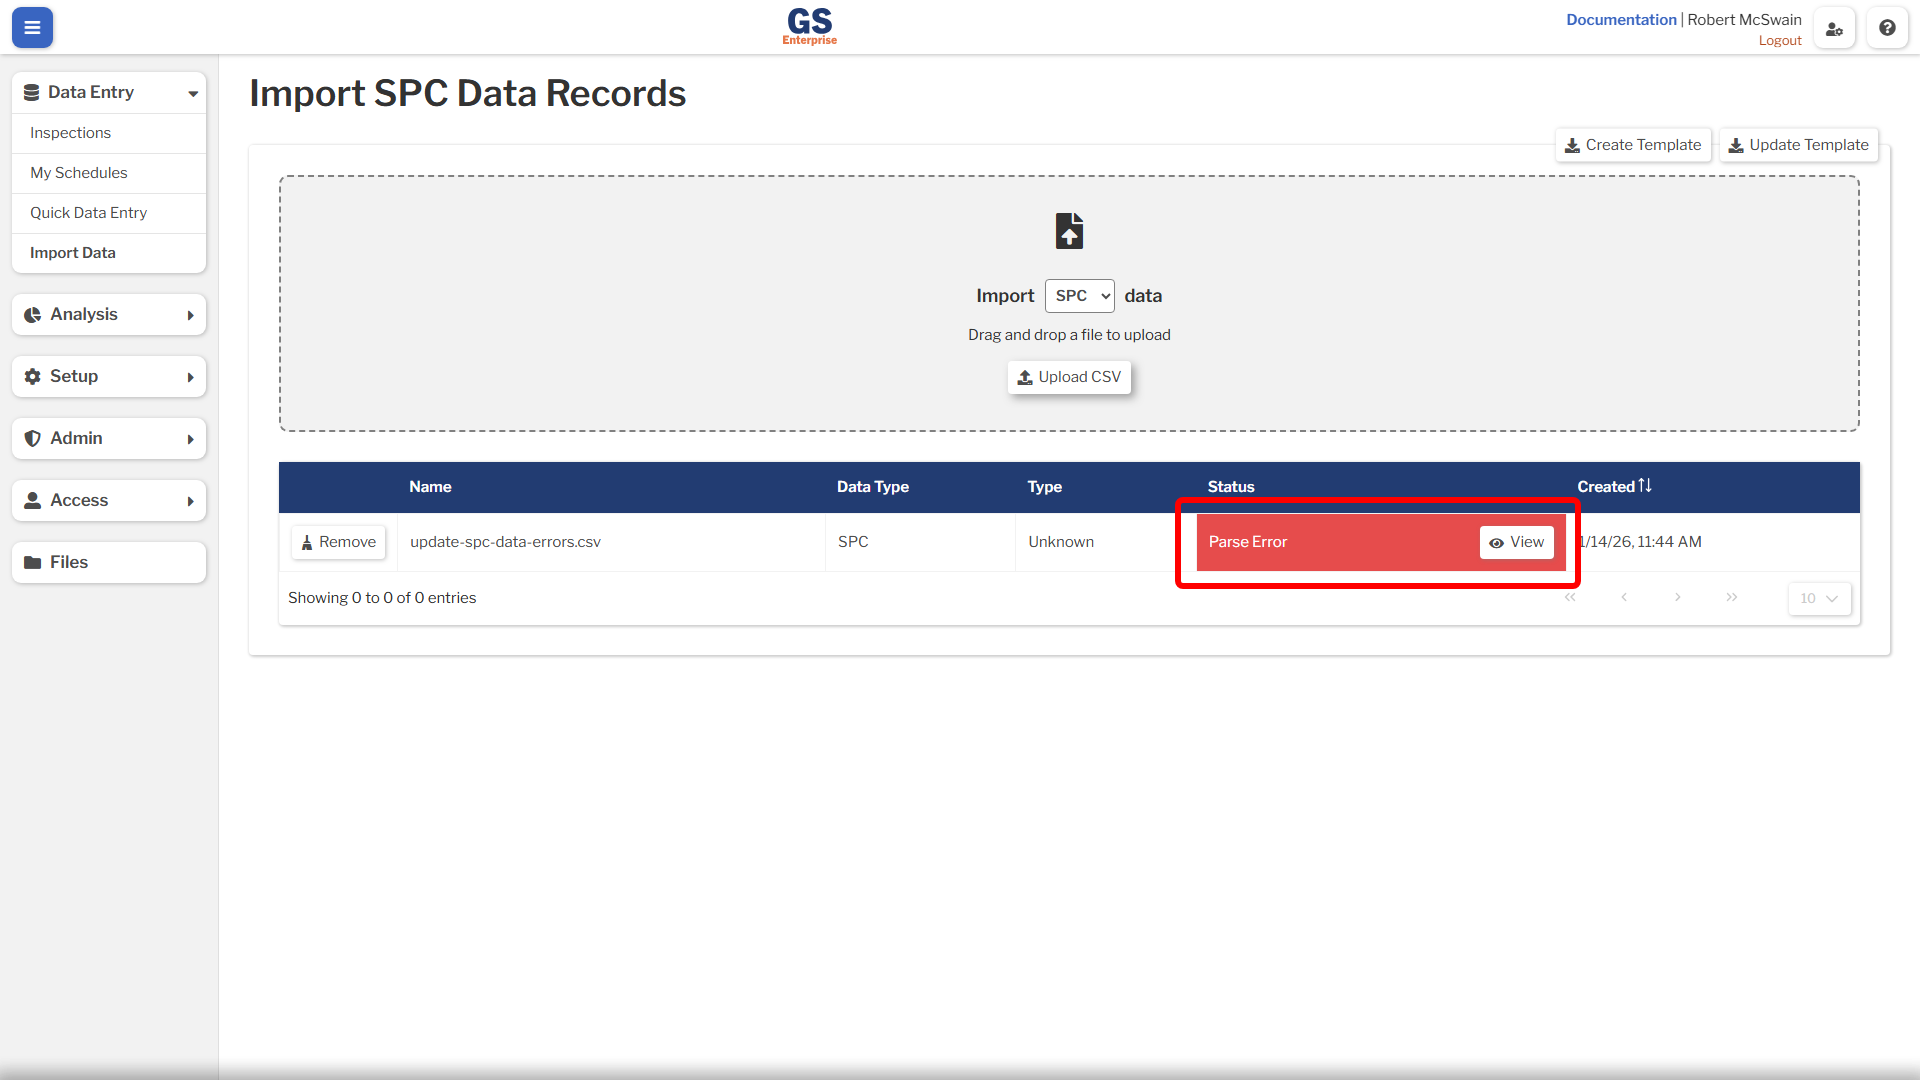Click the Upload CSV button

1069,377
